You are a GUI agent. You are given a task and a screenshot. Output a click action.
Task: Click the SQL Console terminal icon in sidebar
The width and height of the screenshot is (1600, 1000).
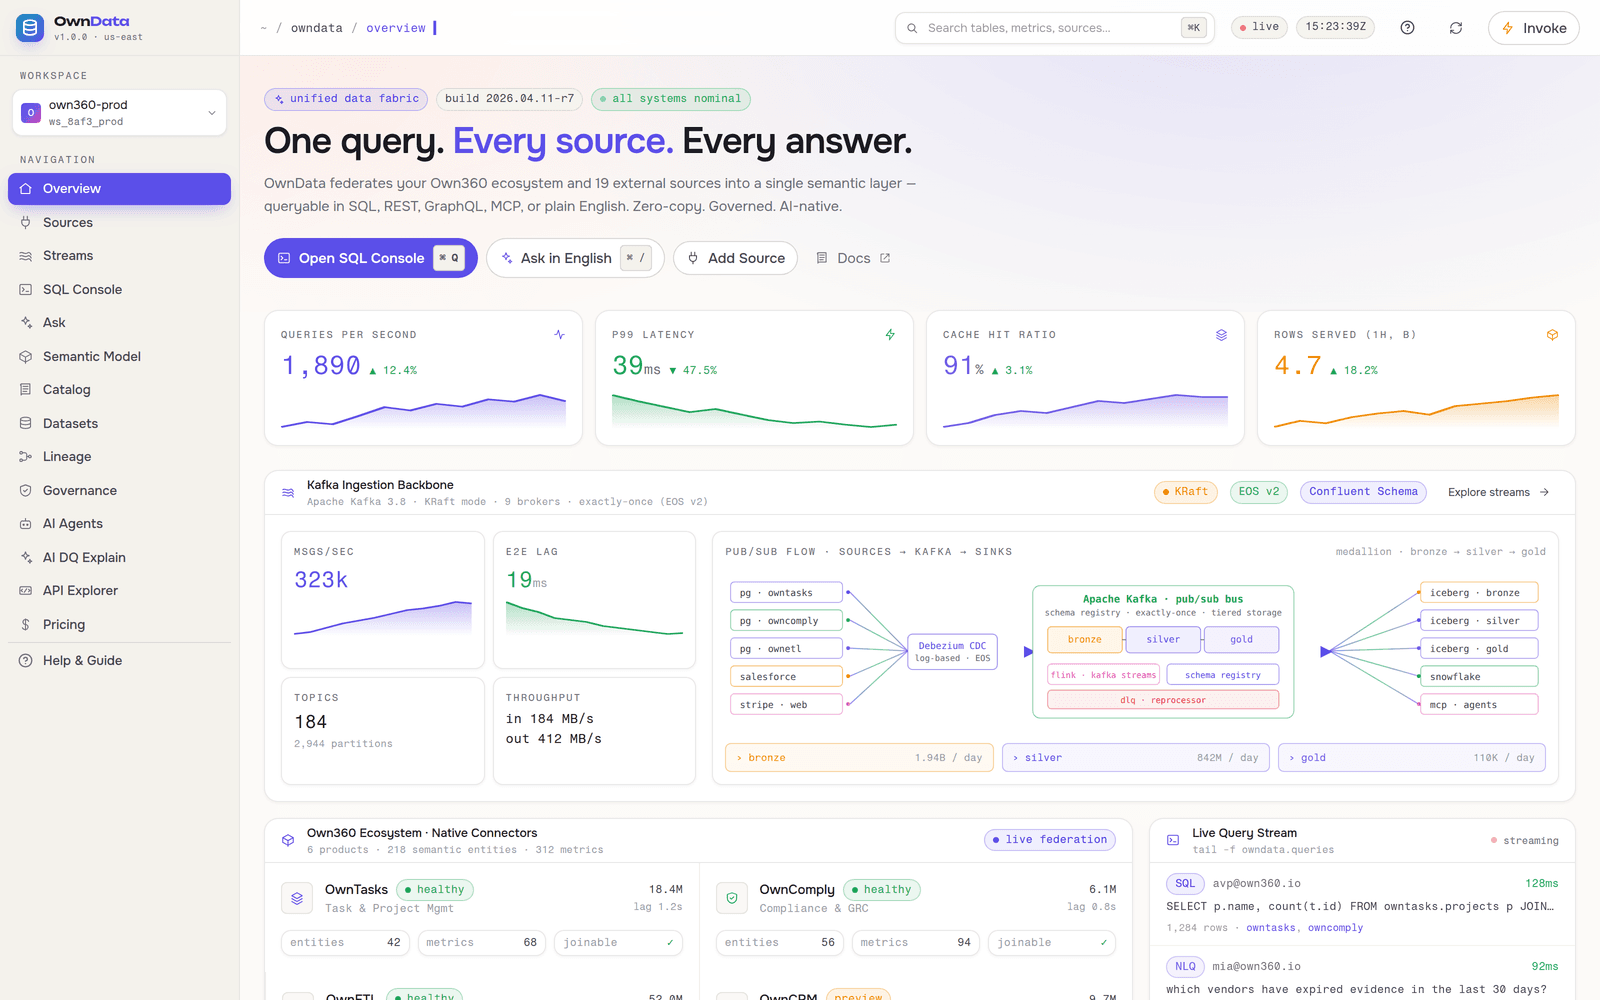point(26,290)
